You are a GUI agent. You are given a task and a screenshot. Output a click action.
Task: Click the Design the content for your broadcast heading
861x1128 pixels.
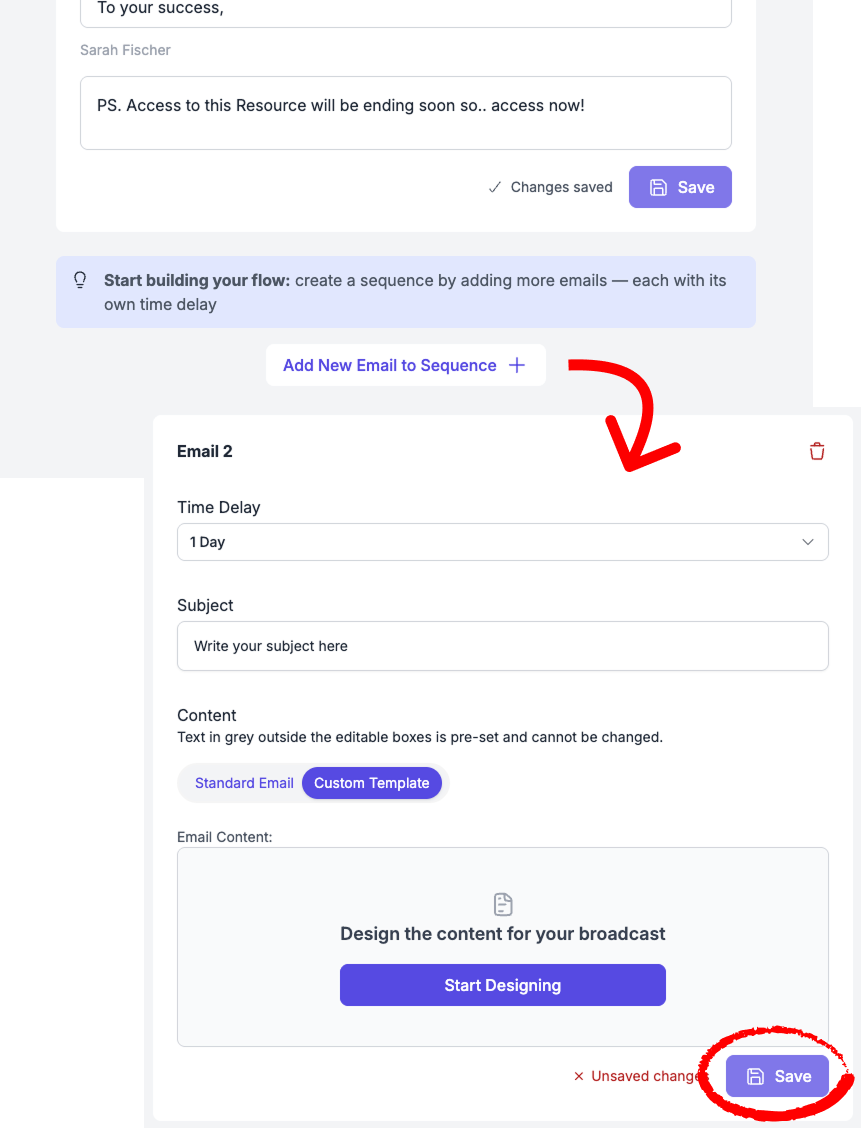[x=502, y=934]
